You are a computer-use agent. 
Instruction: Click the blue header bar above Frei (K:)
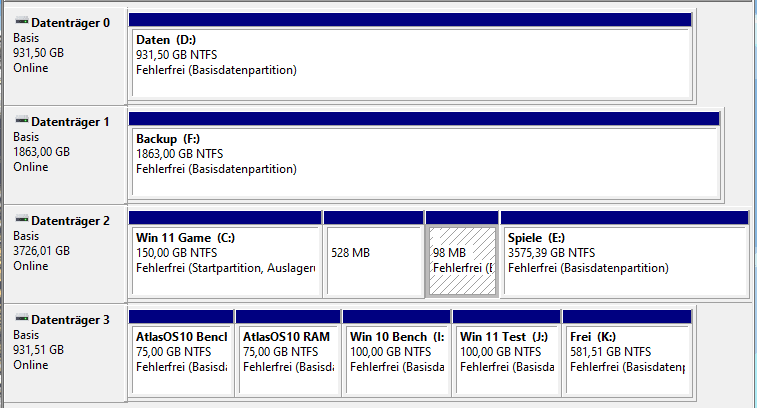click(627, 316)
